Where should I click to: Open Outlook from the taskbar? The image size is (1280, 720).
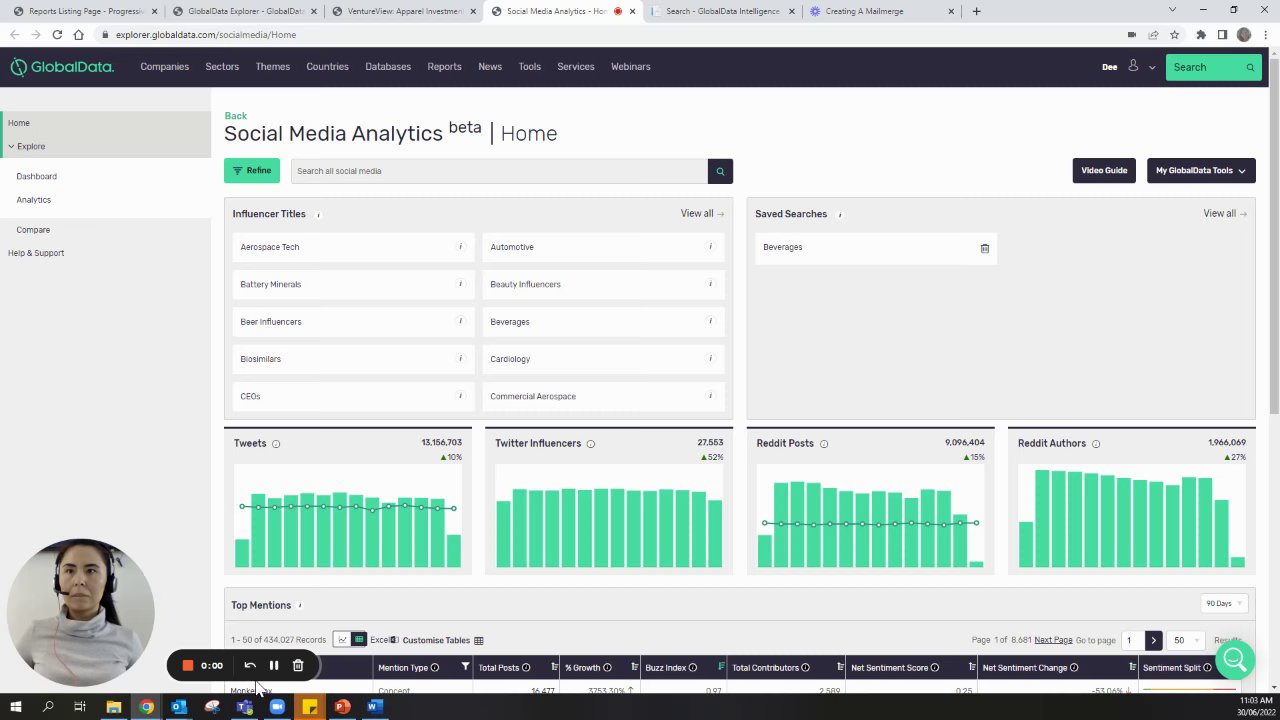tap(179, 708)
